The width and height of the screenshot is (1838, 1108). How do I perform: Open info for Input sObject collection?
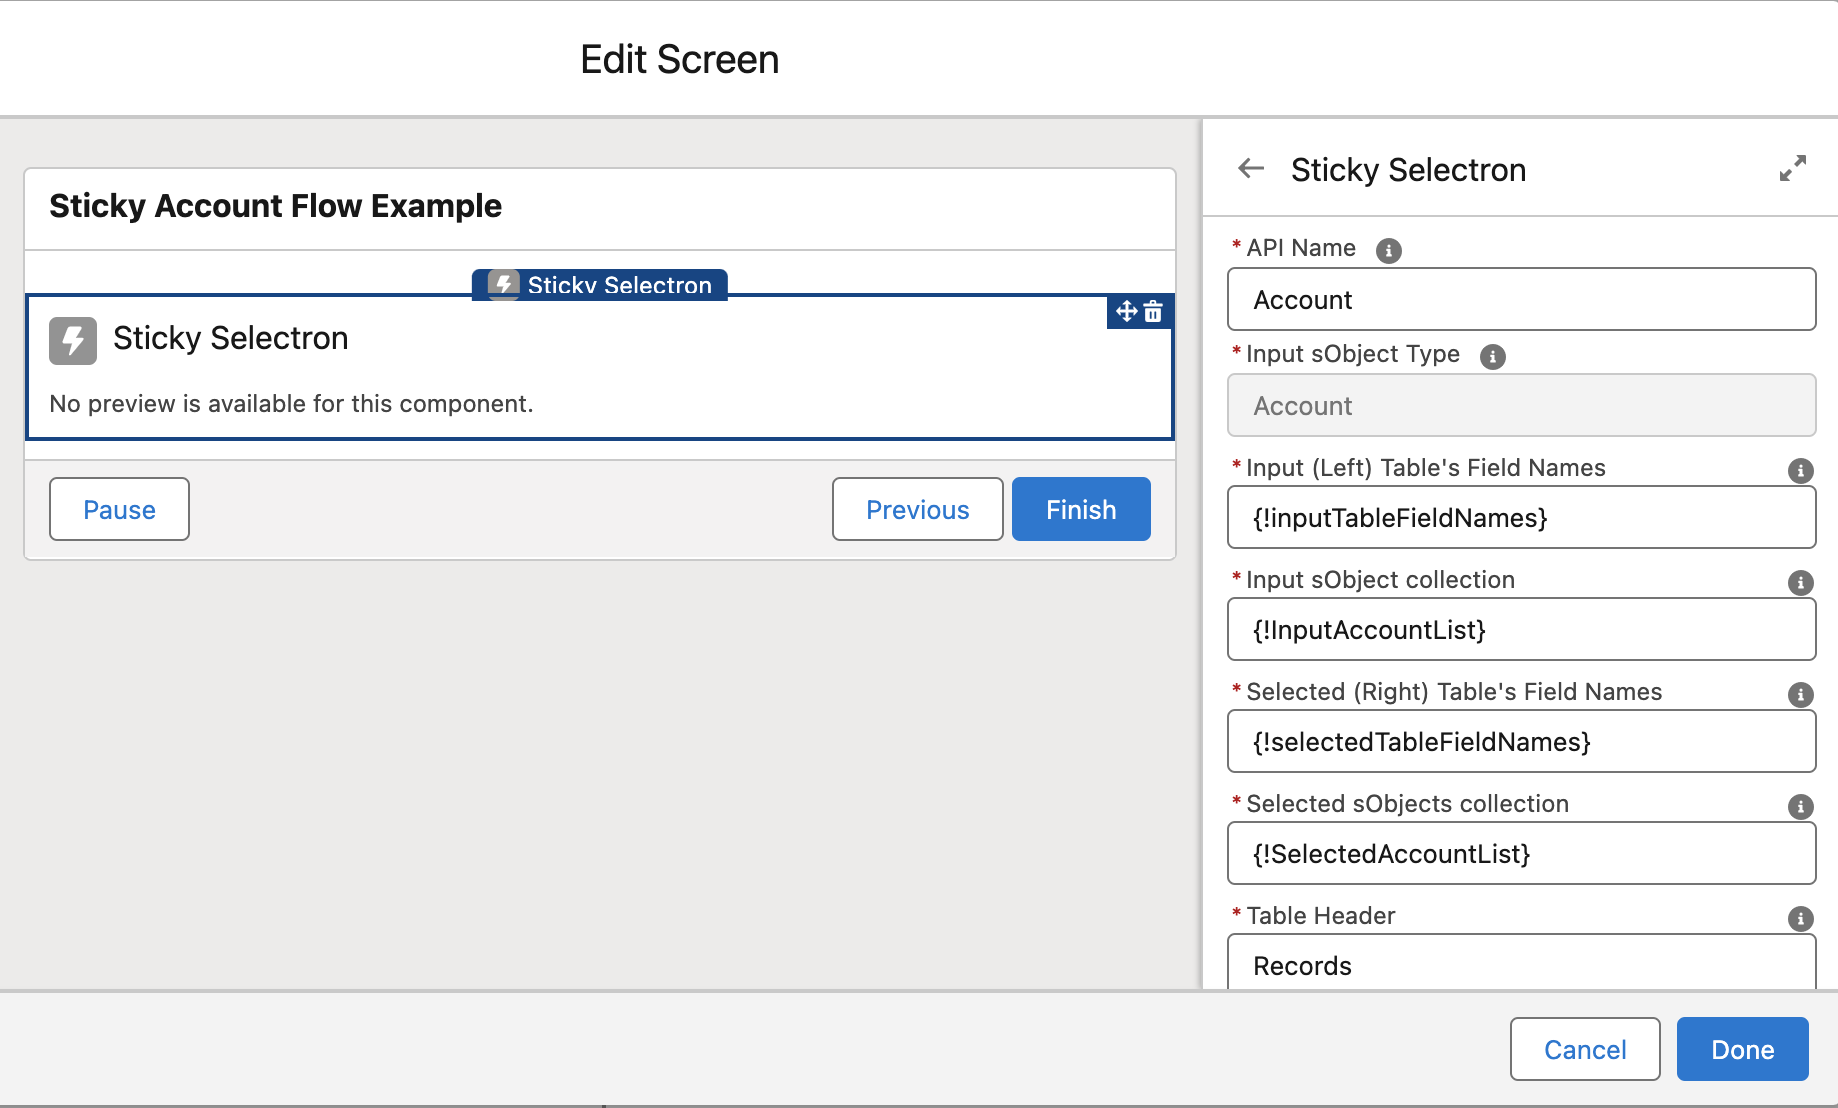click(1800, 582)
